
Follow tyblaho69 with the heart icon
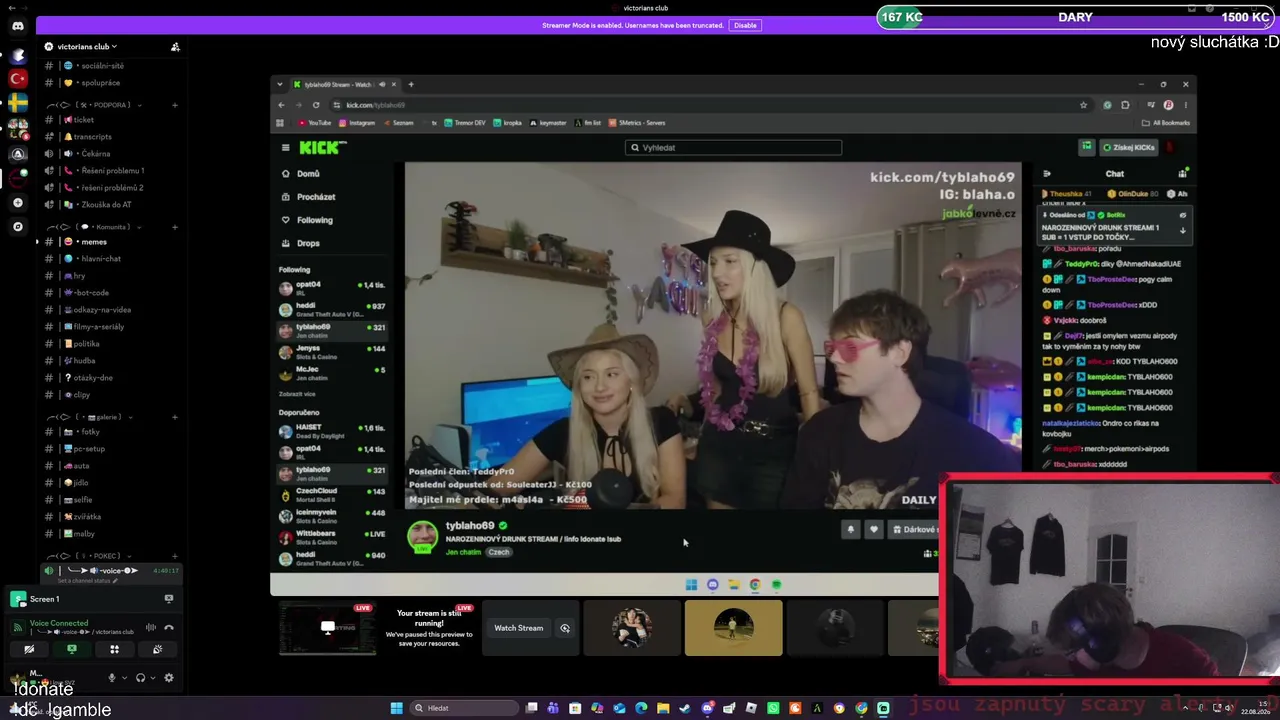873,530
